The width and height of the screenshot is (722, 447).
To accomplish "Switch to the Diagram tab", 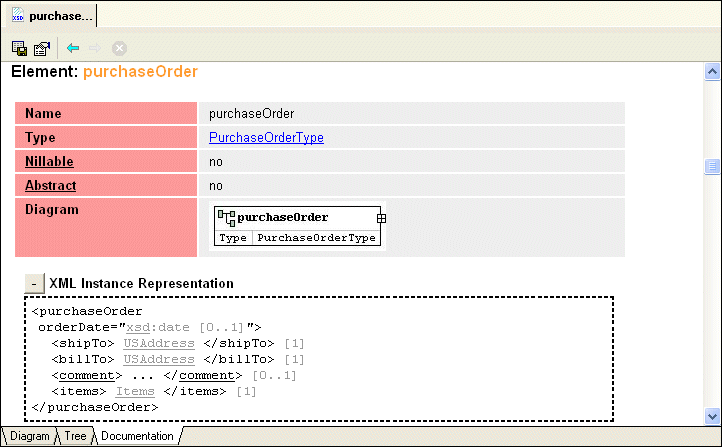I will [29, 437].
